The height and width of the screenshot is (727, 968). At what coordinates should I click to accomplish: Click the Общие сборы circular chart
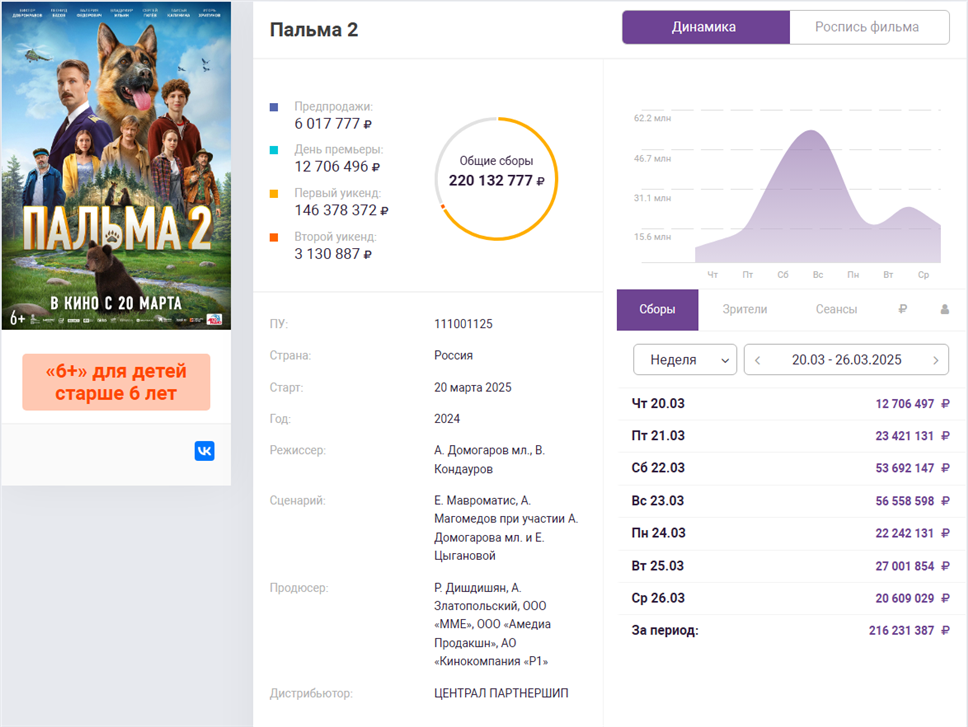pos(496,178)
